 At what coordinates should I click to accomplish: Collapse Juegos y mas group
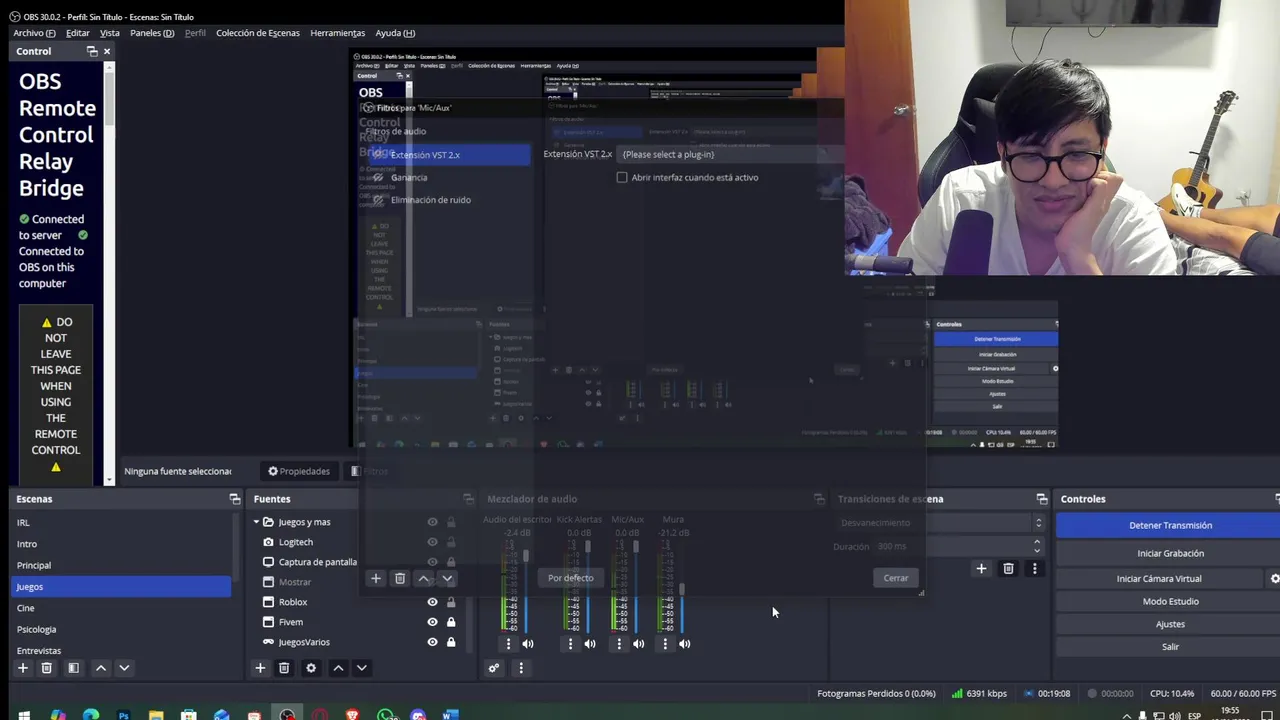(256, 522)
